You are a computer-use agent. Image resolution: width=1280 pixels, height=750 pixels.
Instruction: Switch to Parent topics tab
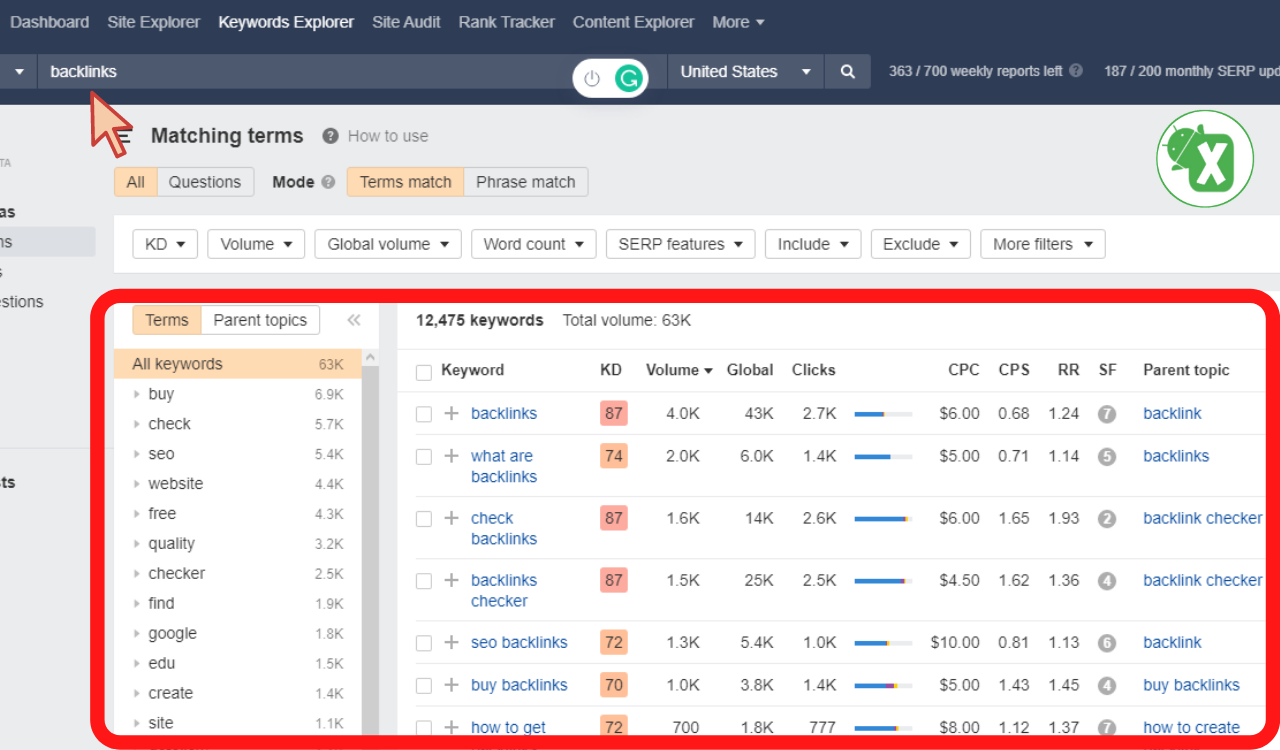click(260, 320)
